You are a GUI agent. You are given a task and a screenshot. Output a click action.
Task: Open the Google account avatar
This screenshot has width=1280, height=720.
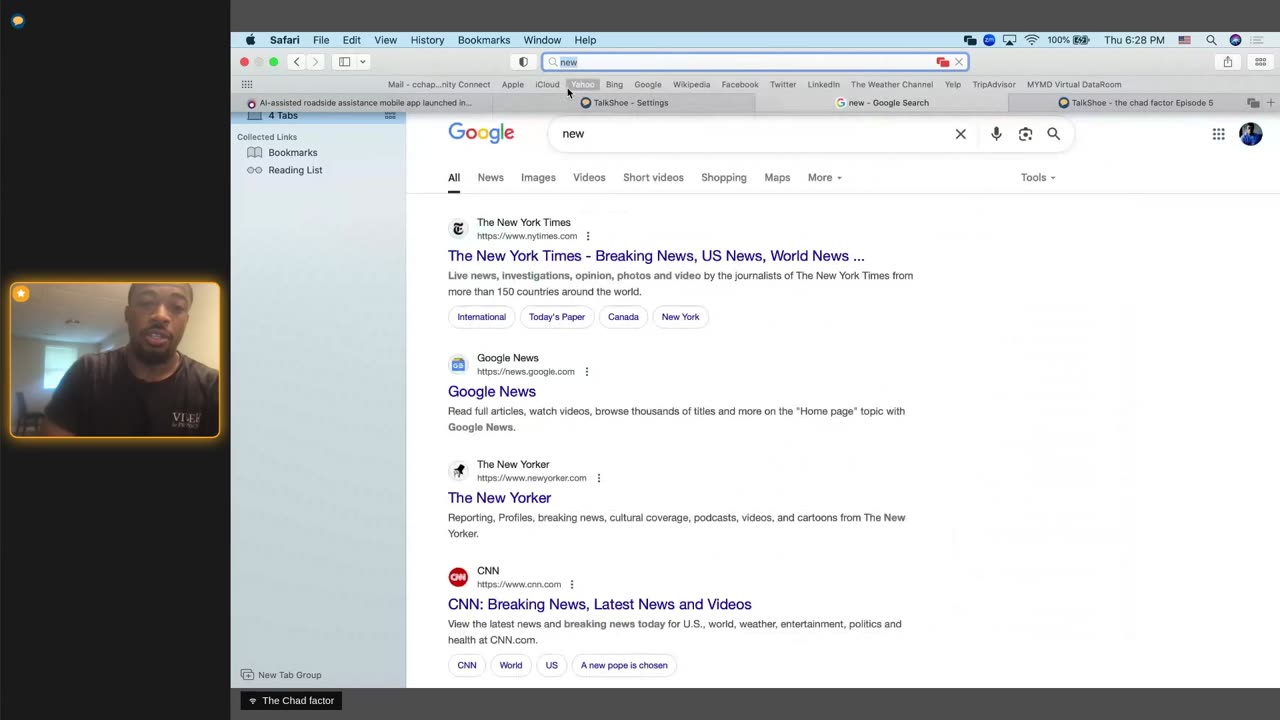[x=1250, y=134]
